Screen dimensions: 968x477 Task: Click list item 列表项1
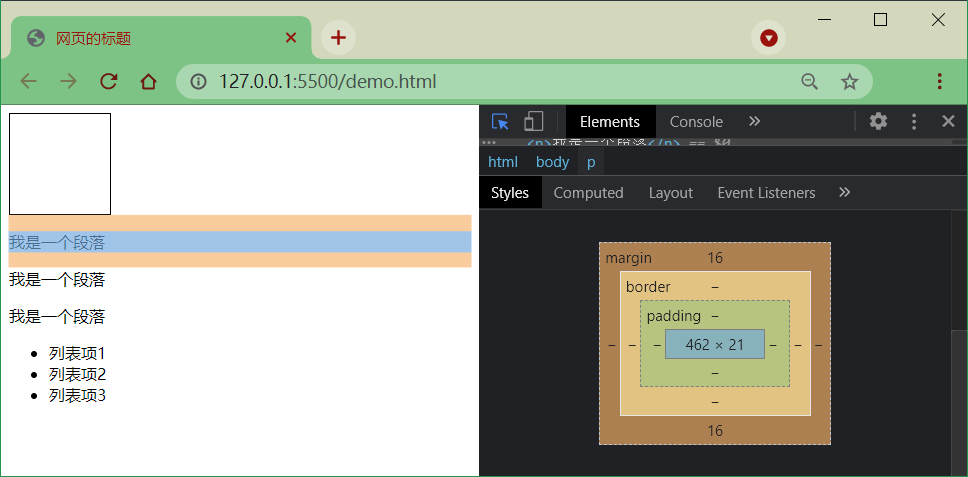[77, 354]
